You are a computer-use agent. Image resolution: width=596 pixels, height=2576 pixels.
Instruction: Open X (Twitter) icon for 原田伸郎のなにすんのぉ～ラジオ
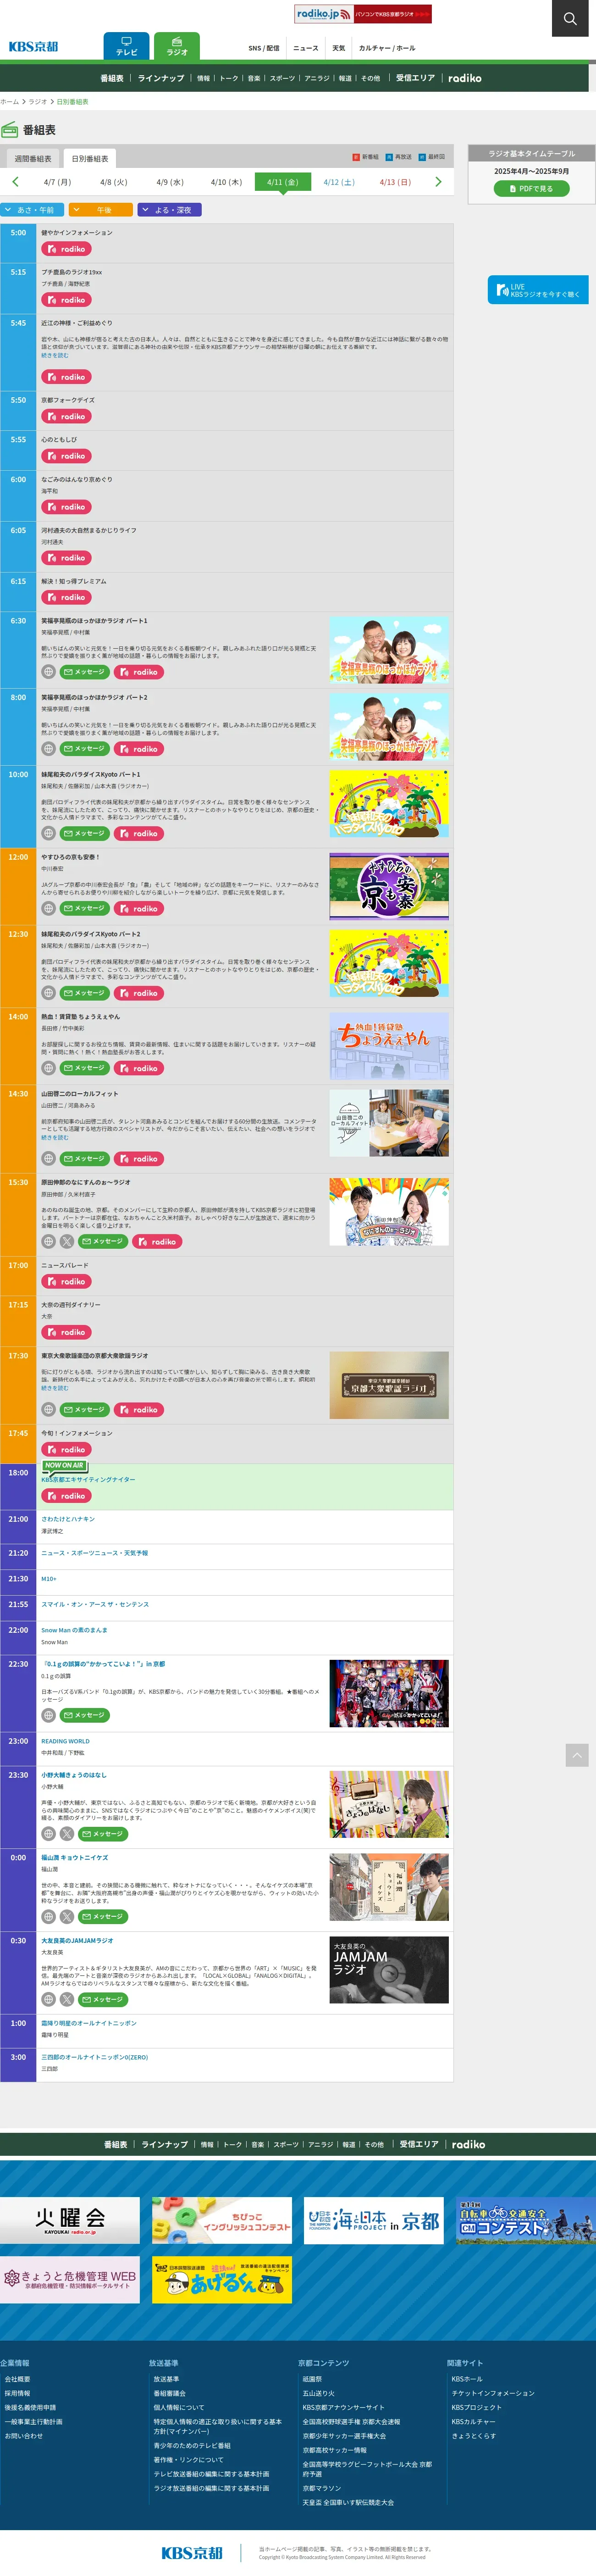pyautogui.click(x=66, y=1241)
